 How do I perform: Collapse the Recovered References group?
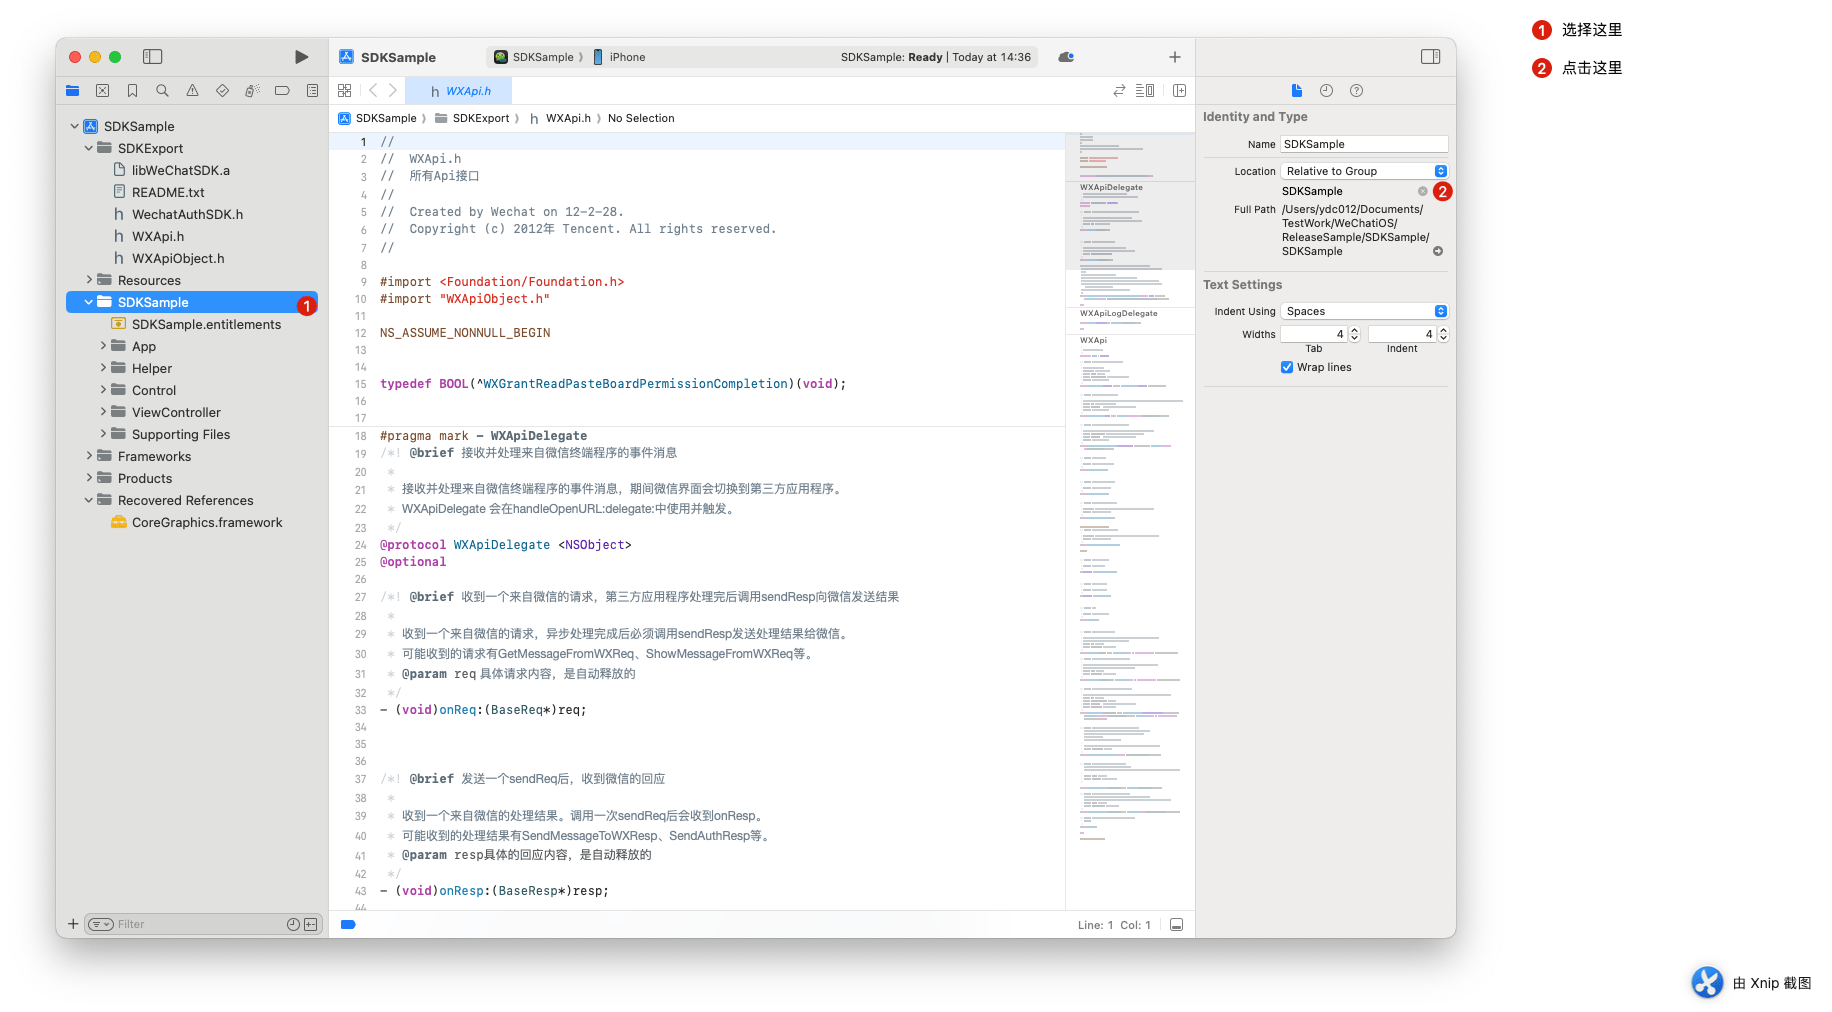tap(89, 500)
